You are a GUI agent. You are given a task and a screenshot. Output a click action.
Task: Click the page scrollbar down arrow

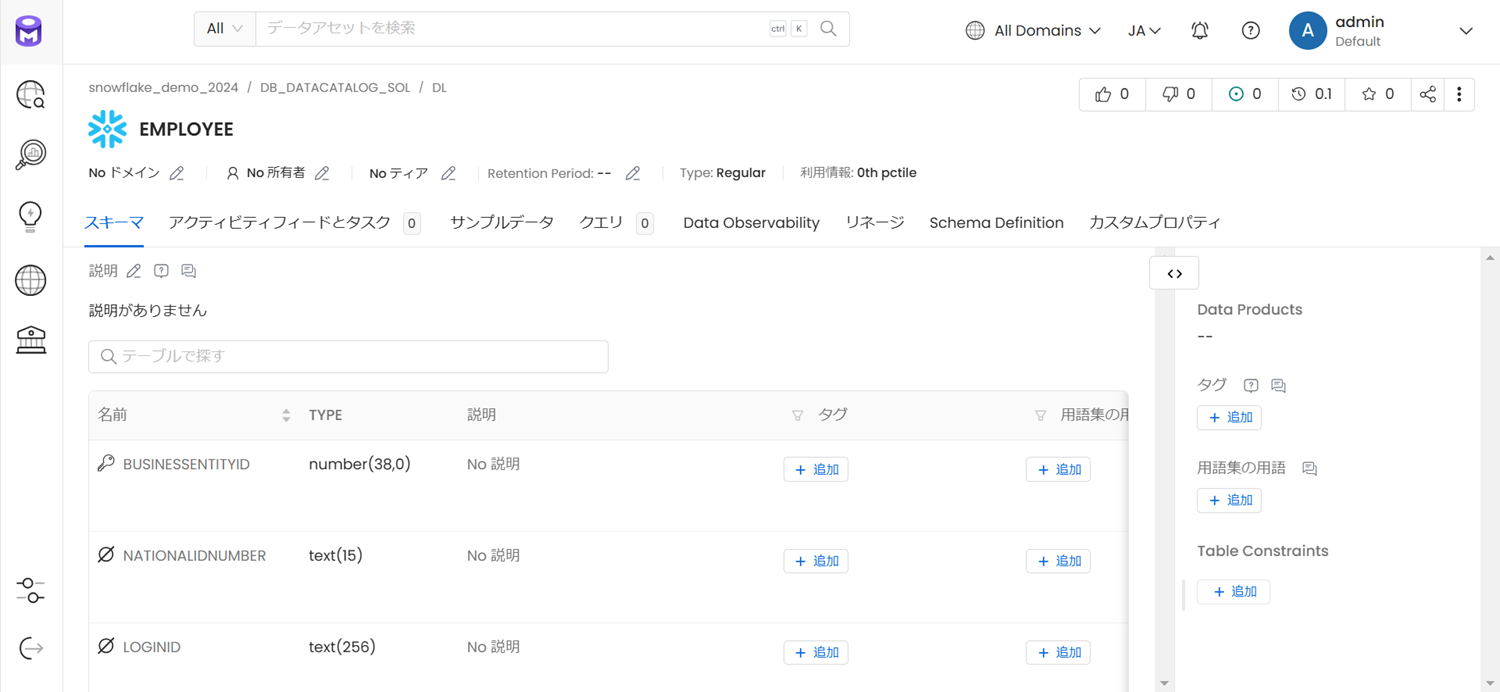(1490, 684)
